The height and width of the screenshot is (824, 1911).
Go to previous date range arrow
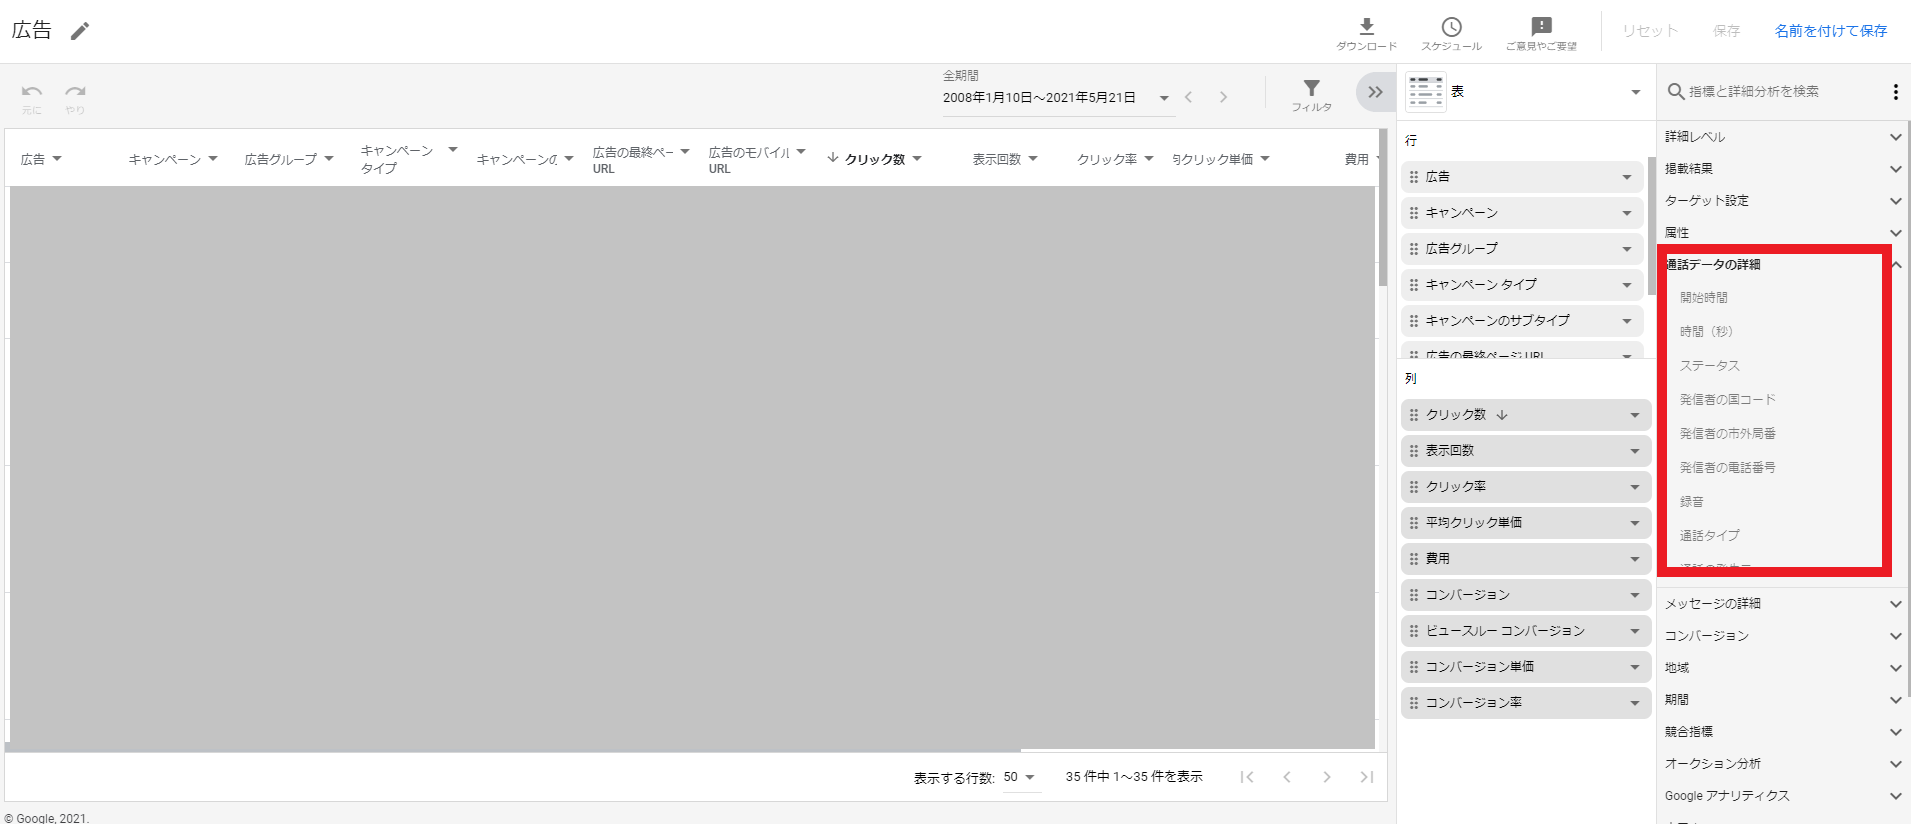click(x=1189, y=97)
